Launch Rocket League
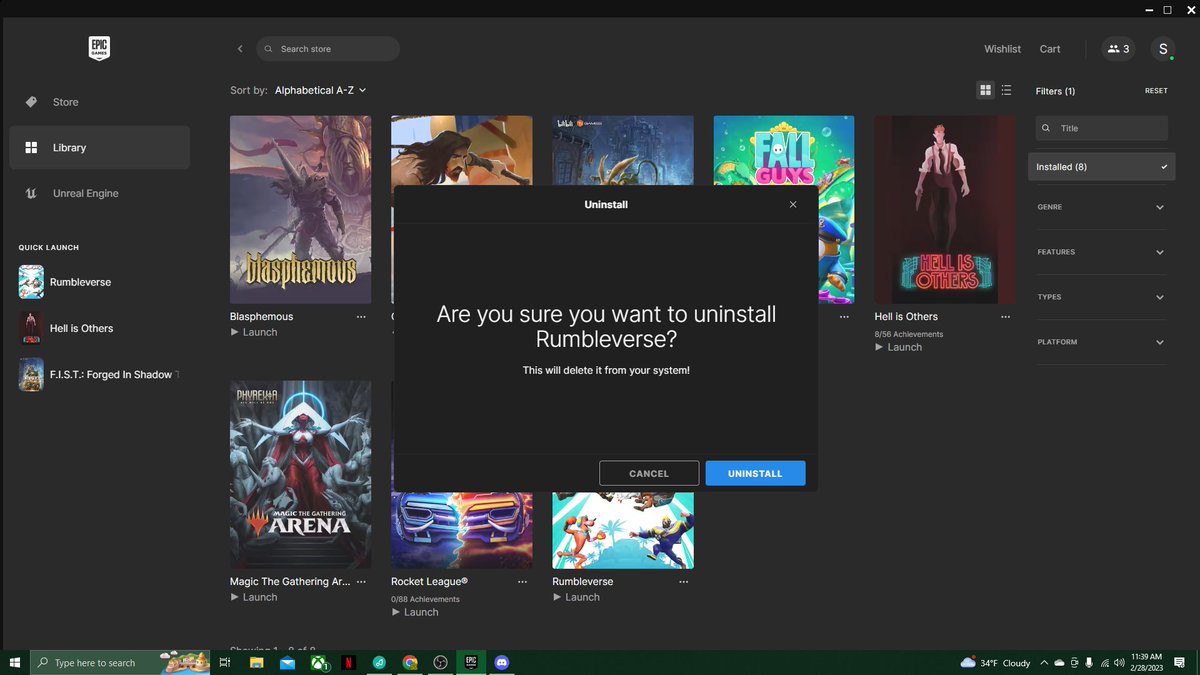Image resolution: width=1200 pixels, height=675 pixels. click(415, 612)
